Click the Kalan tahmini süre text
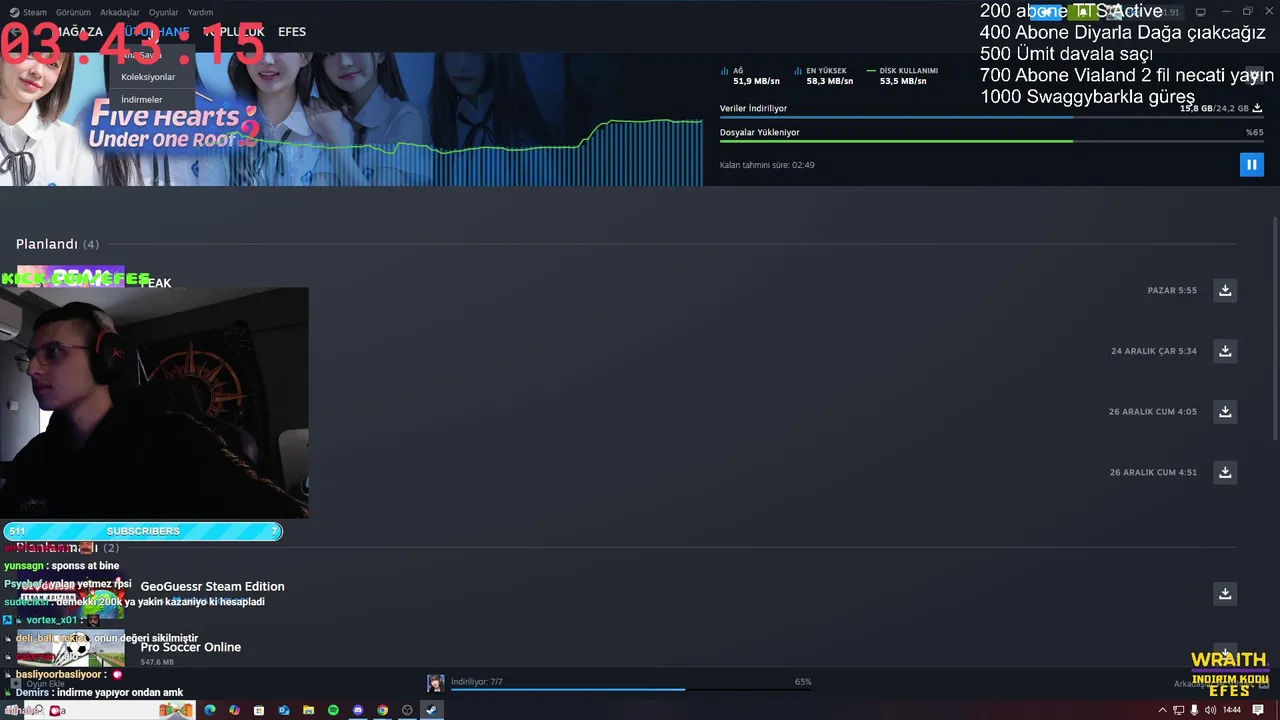1280x720 pixels. pyautogui.click(x=767, y=165)
